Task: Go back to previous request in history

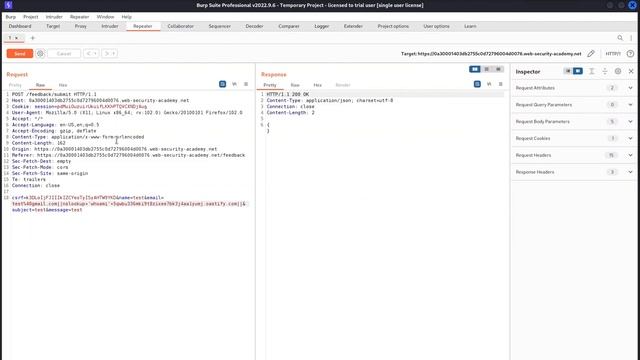Action: click(x=89, y=53)
